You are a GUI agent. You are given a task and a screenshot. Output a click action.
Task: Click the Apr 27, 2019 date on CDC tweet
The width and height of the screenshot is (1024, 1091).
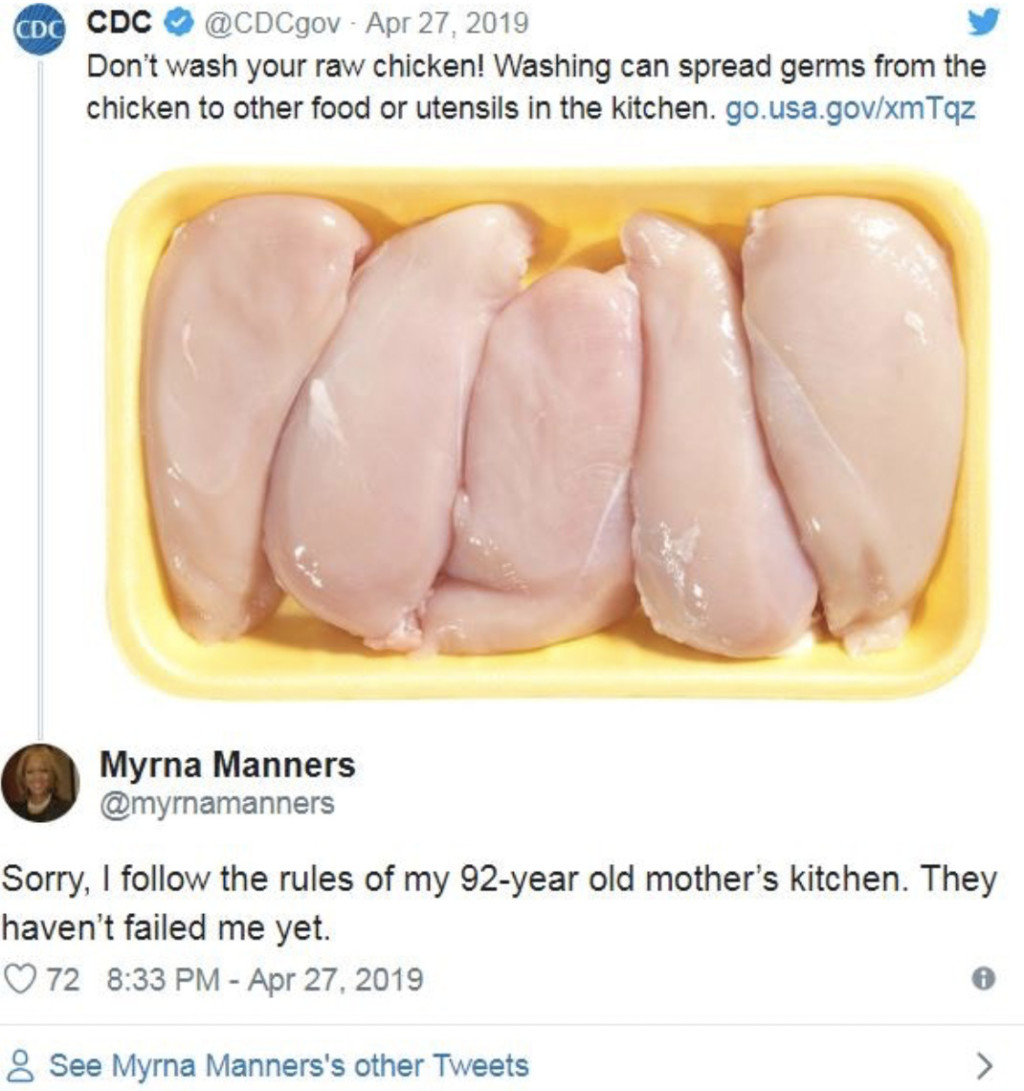(x=447, y=22)
